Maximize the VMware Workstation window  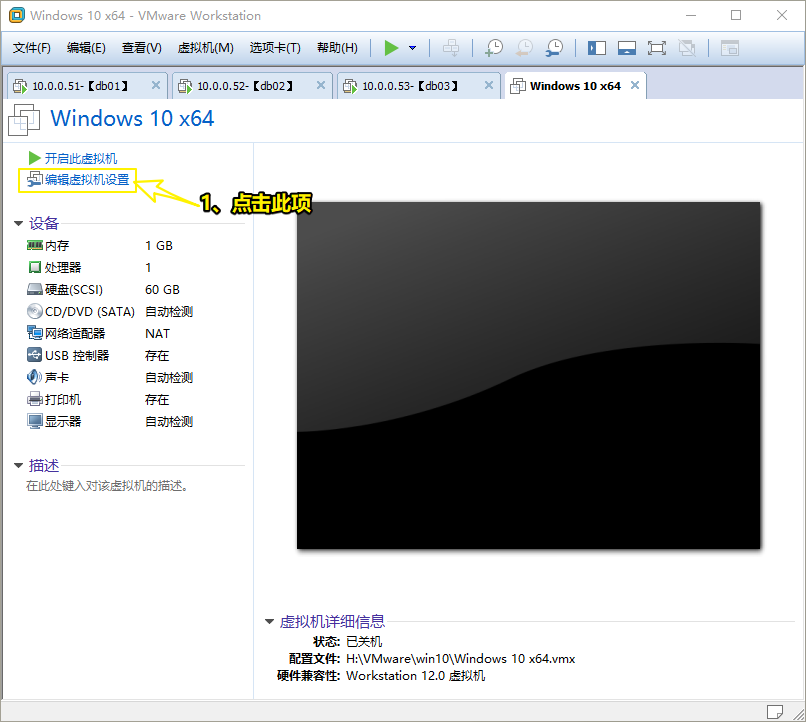(x=736, y=15)
